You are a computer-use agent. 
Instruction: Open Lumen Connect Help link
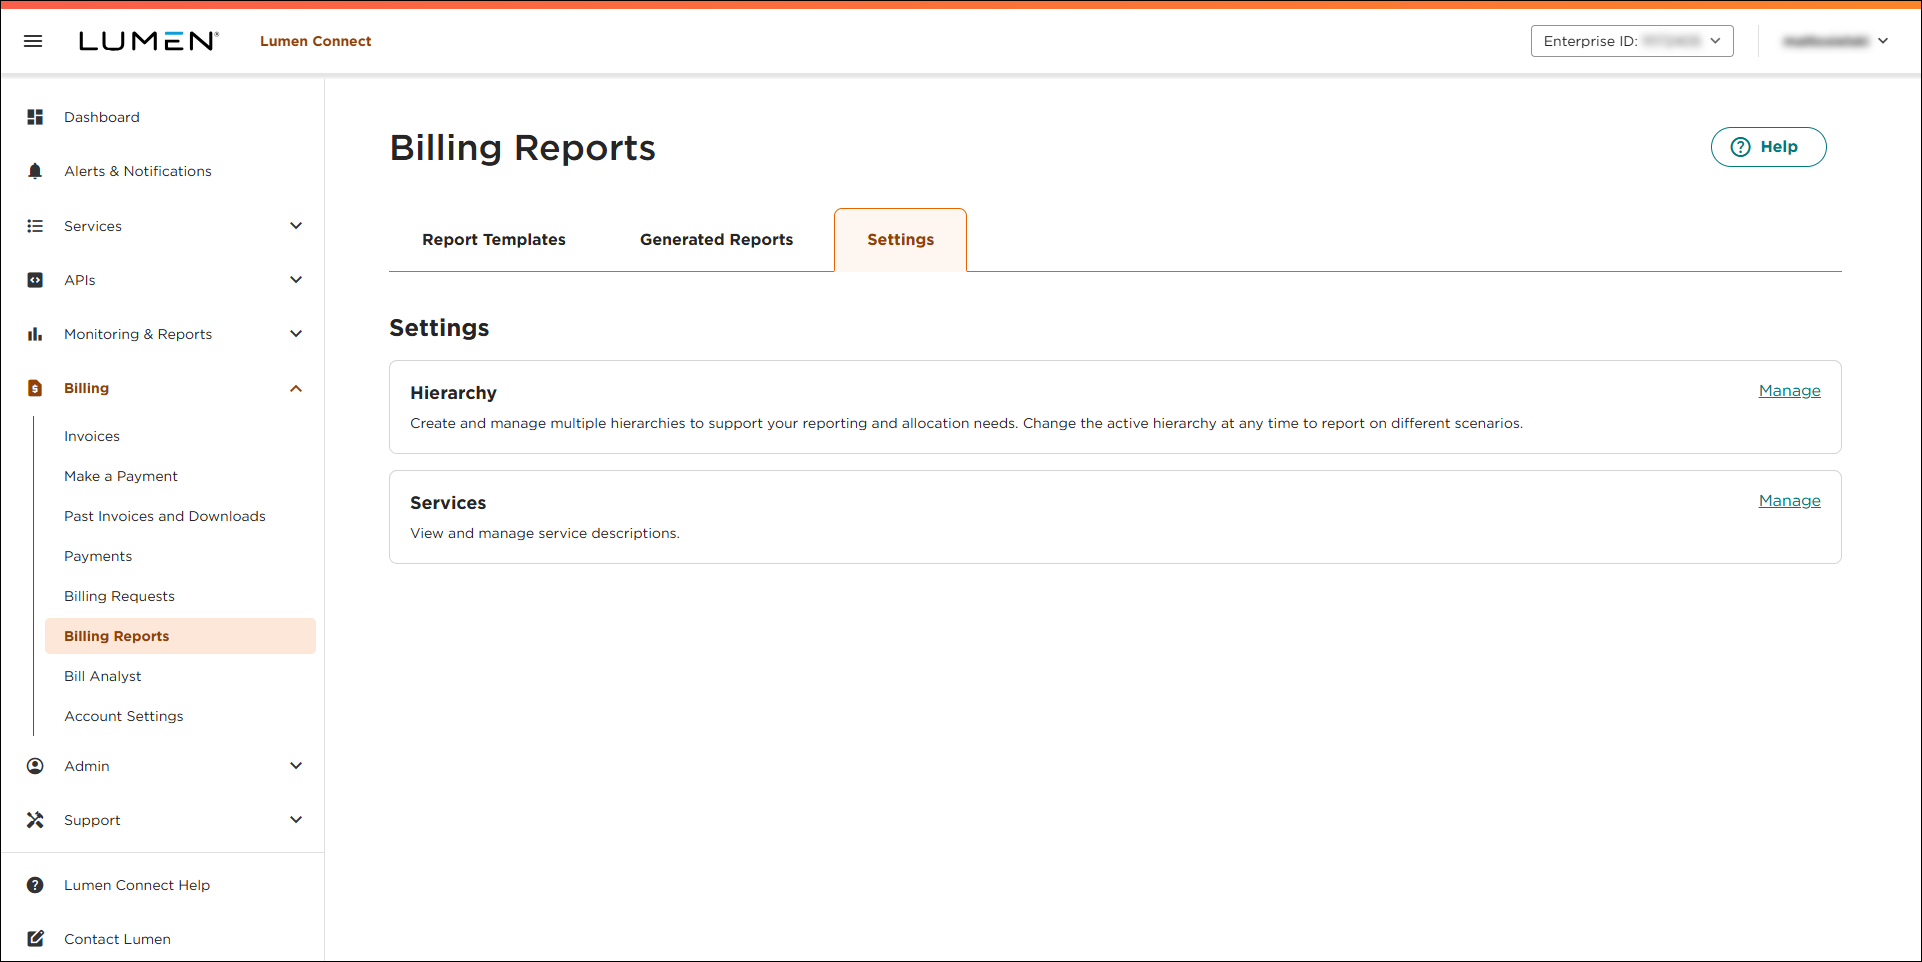137,885
